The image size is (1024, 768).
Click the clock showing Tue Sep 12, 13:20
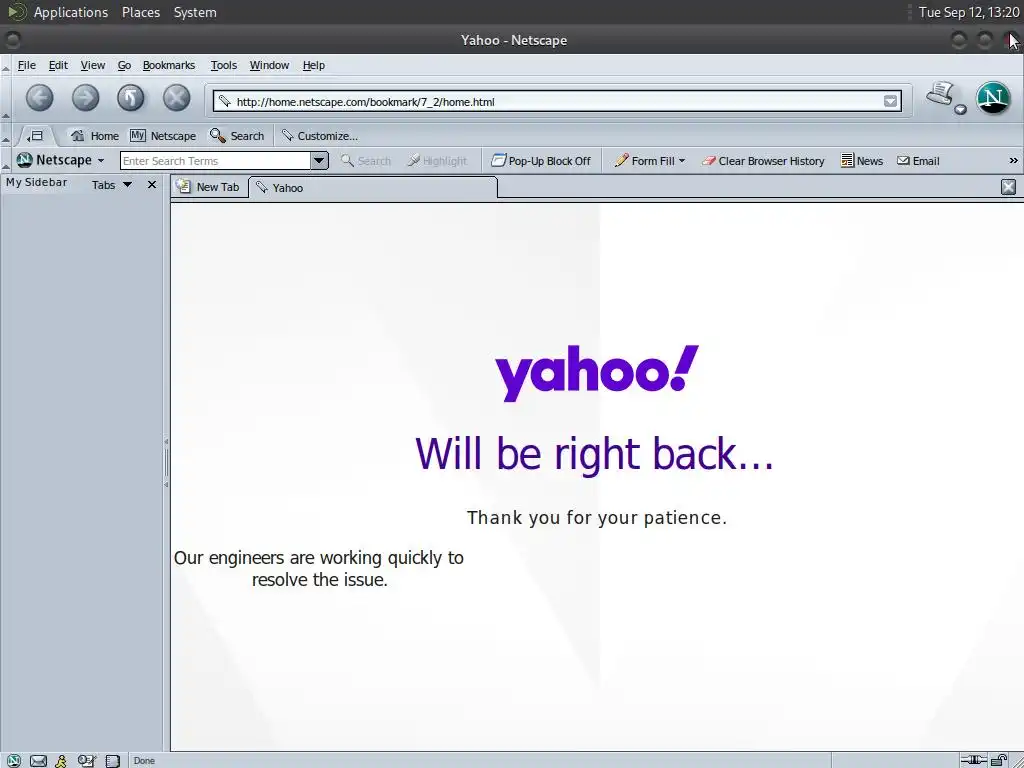(x=968, y=12)
